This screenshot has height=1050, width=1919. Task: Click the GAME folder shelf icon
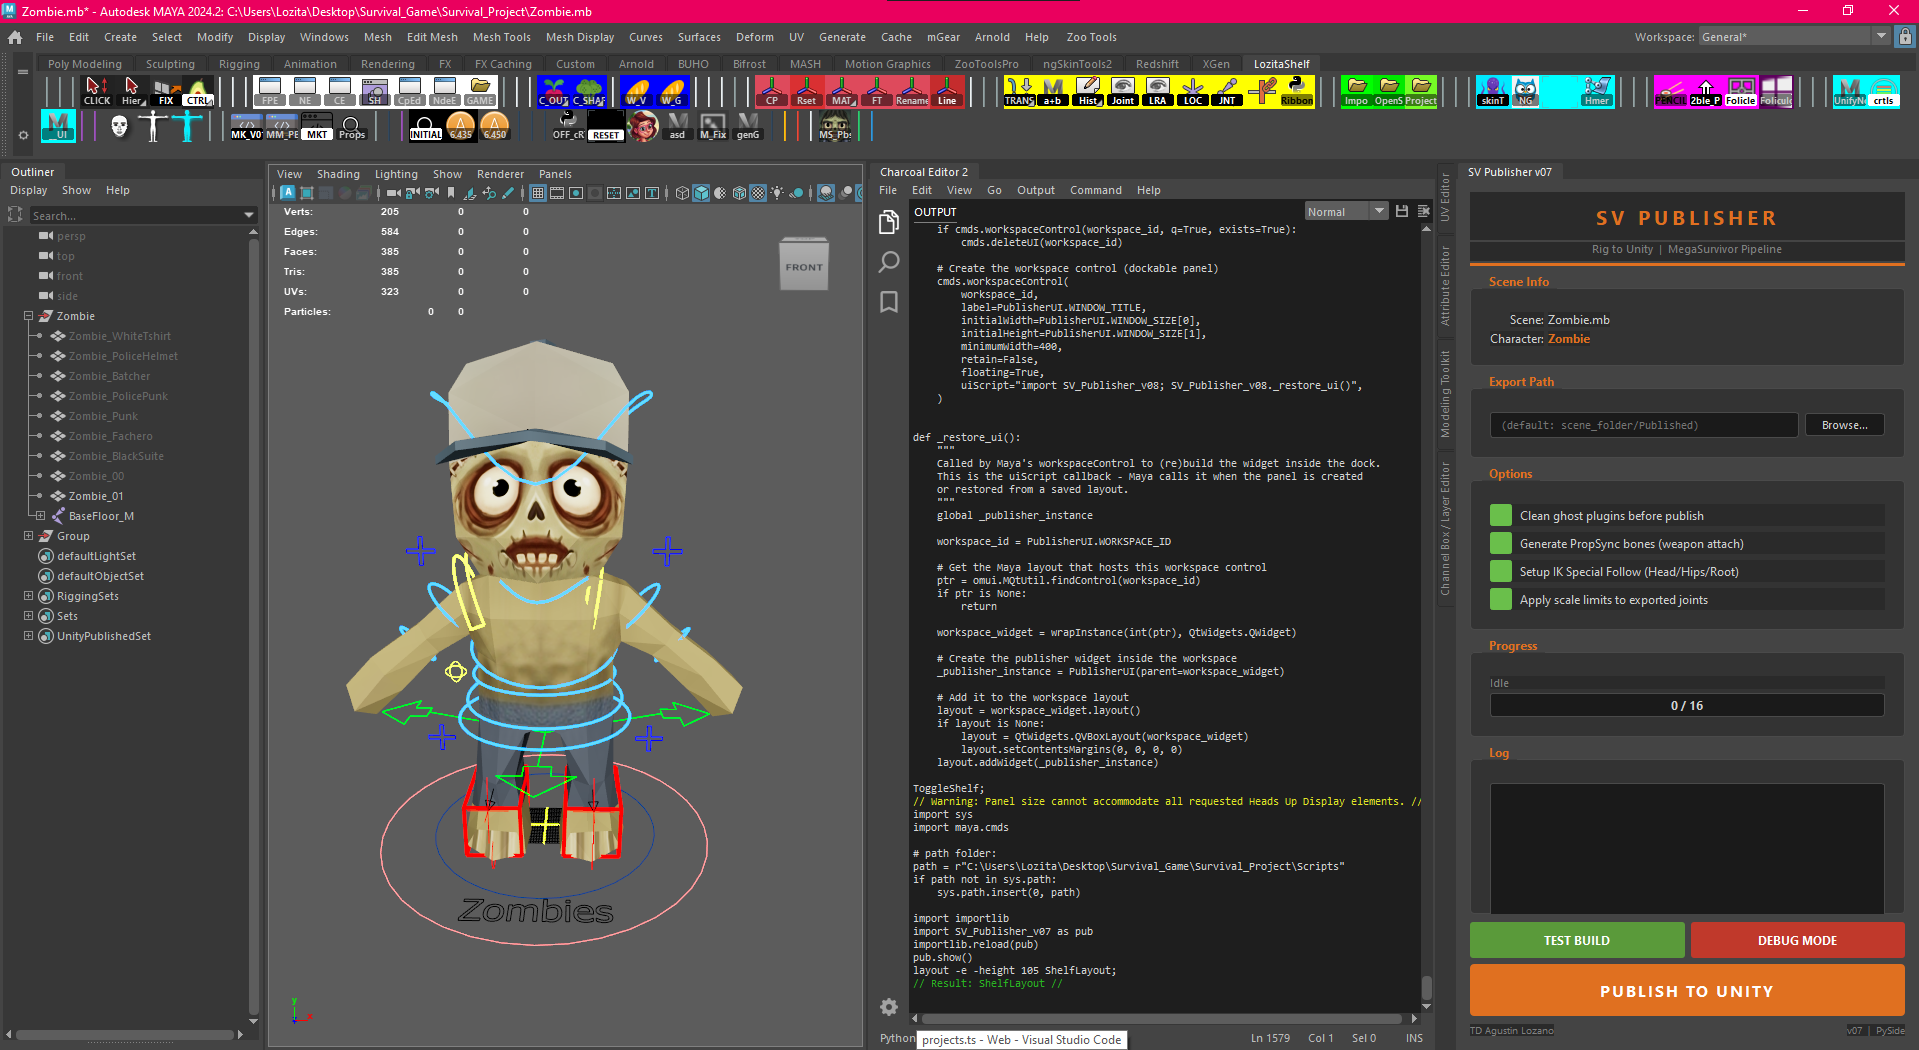tap(480, 91)
